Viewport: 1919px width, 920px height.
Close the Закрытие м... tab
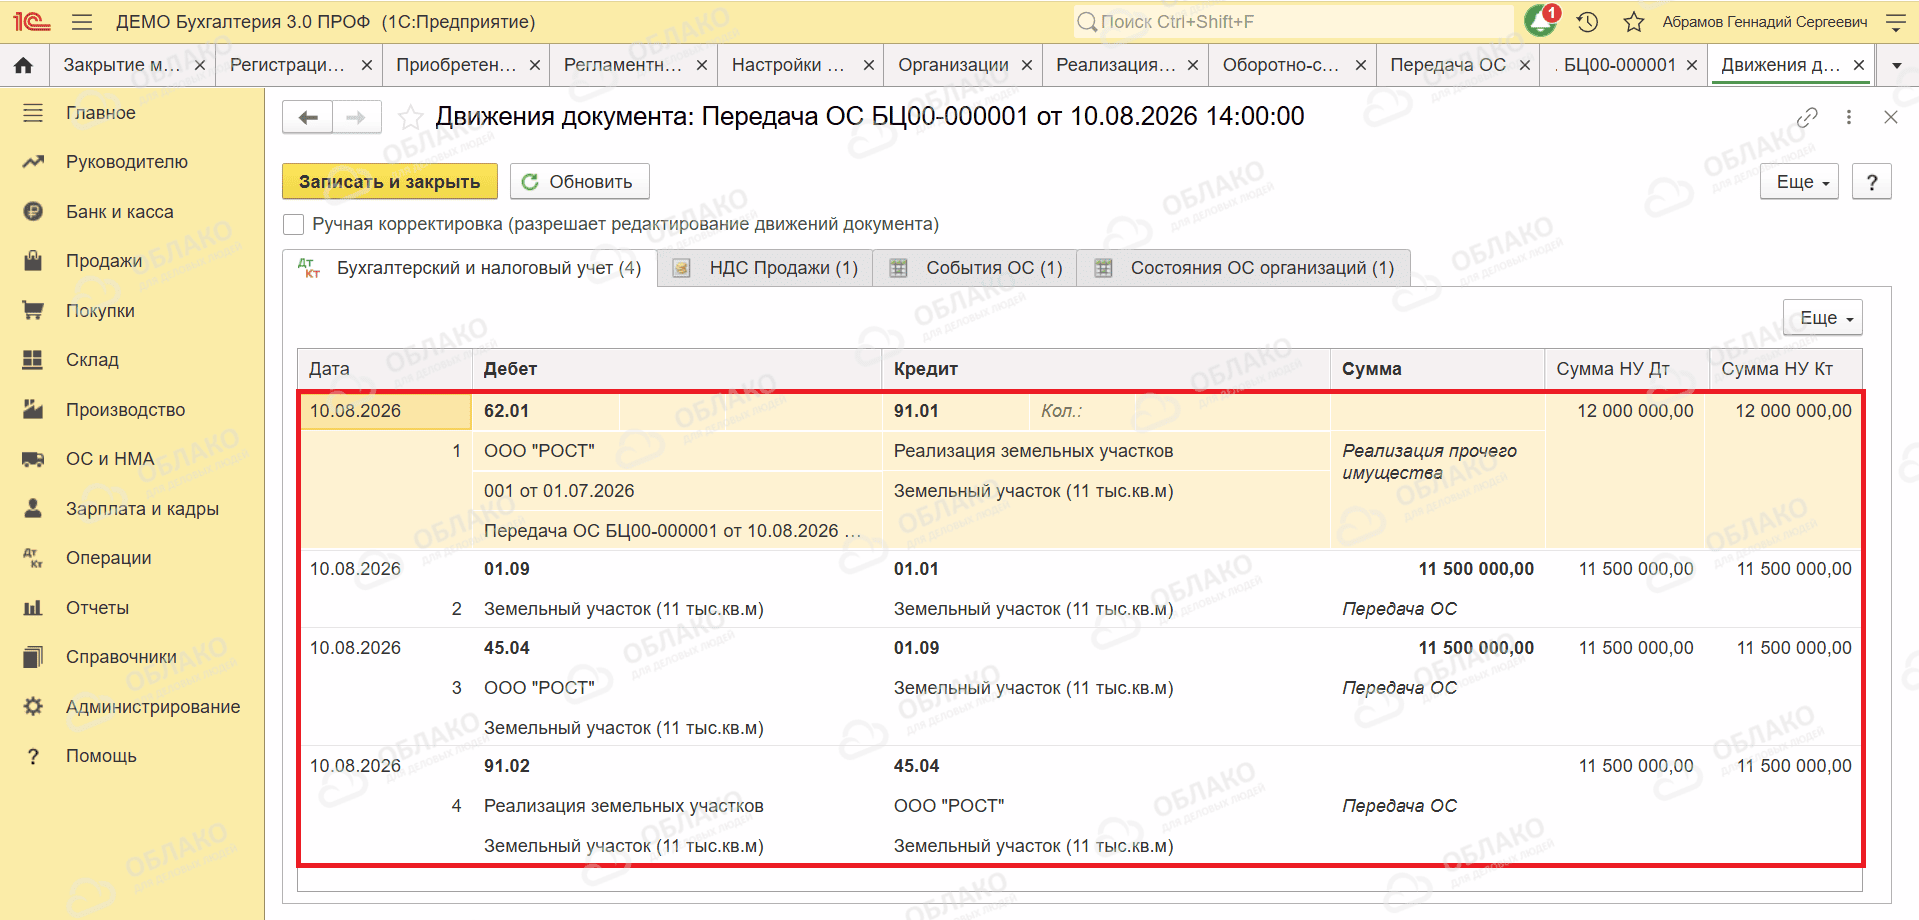pyautogui.click(x=200, y=65)
